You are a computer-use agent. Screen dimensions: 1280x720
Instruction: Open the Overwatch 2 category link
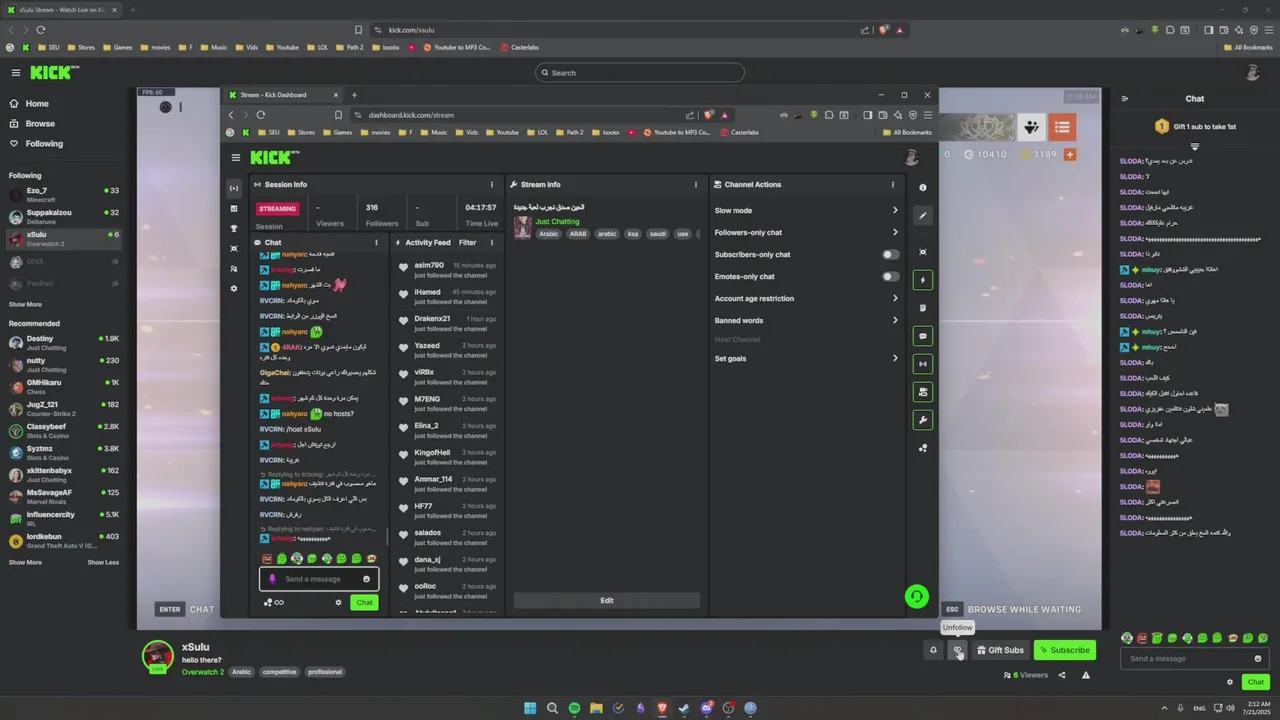pyautogui.click(x=203, y=672)
